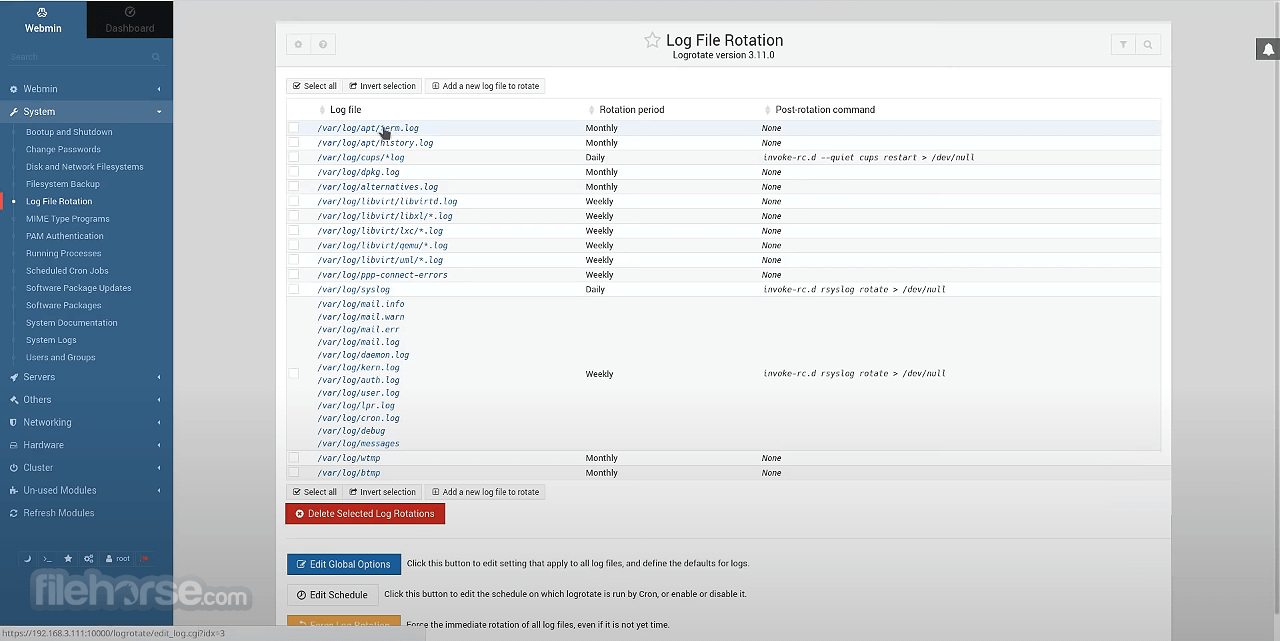Tick checkbox for /var/log/alternatives.log

coord(294,187)
